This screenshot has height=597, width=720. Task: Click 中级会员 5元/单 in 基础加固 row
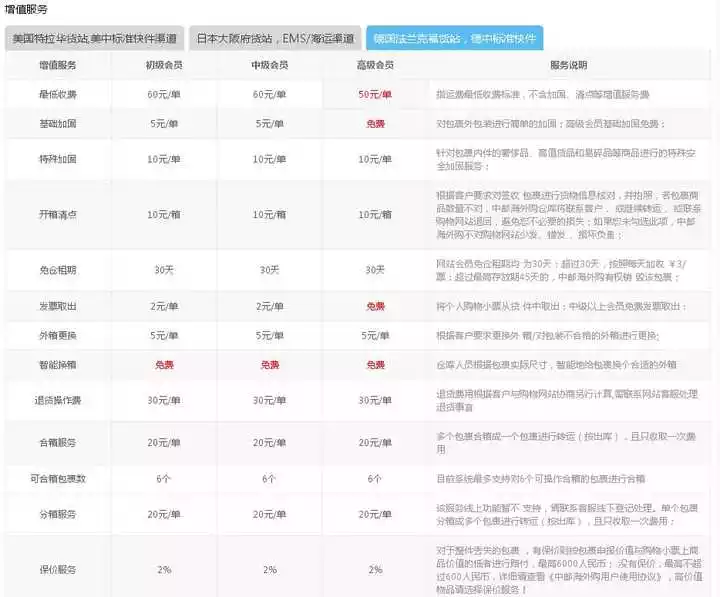270,124
